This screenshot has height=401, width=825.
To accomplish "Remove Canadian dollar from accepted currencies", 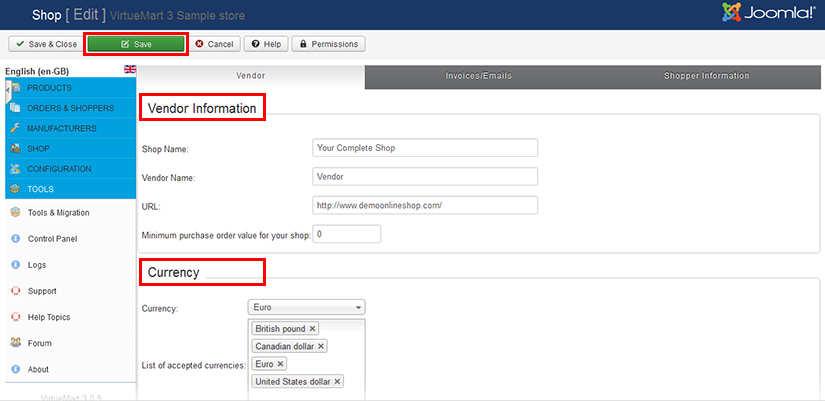I will tap(321, 347).
